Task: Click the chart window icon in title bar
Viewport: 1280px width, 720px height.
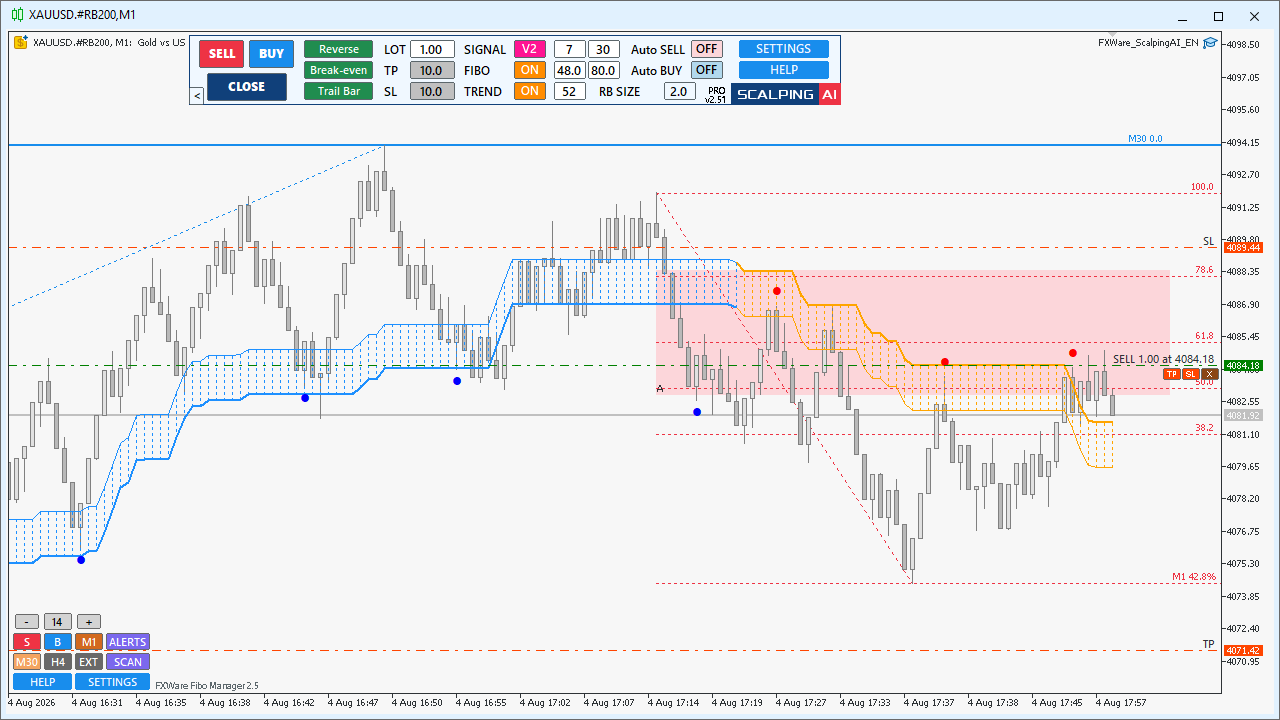Action: tap(16, 15)
